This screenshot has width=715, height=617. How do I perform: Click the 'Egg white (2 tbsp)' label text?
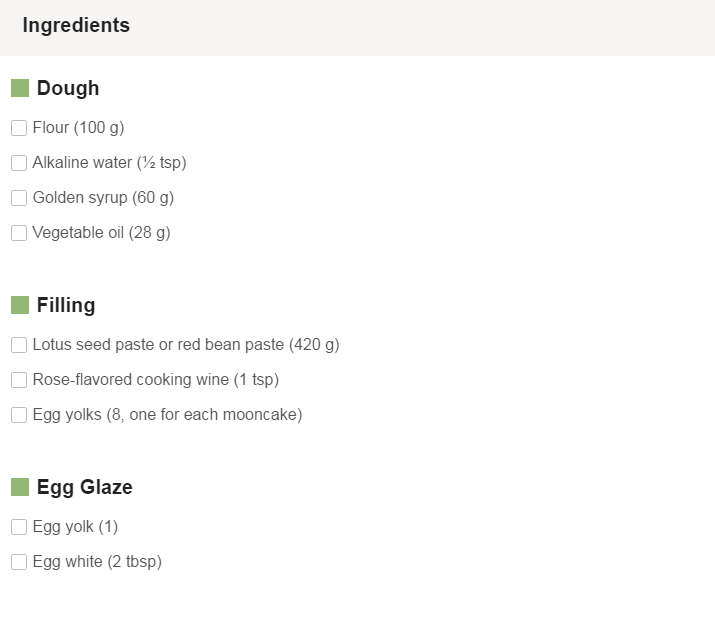pyautogui.click(x=97, y=562)
